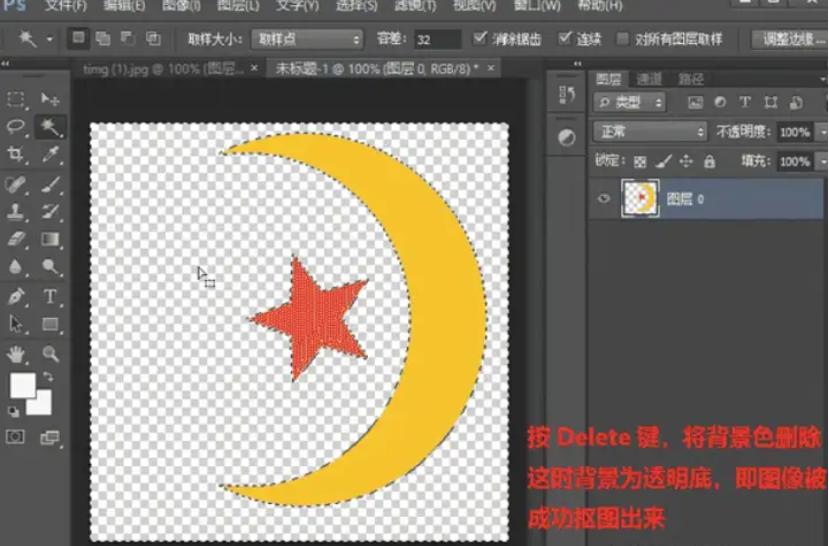
Task: Open the 图像(I) menu
Action: coord(183,6)
